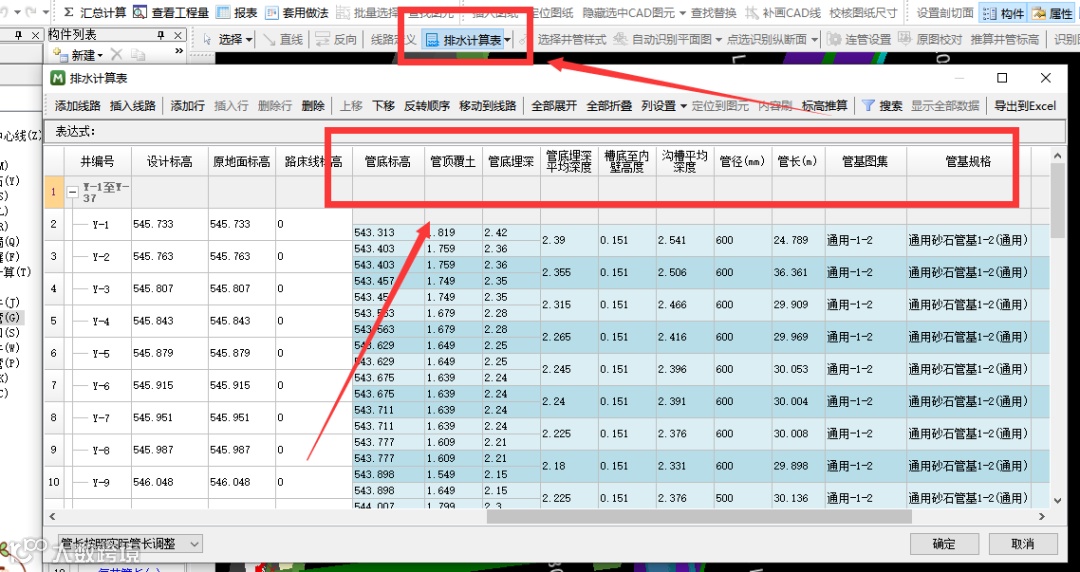Pin the 构件列表 panel
Screen dimensions: 1080x572
click(x=160, y=35)
